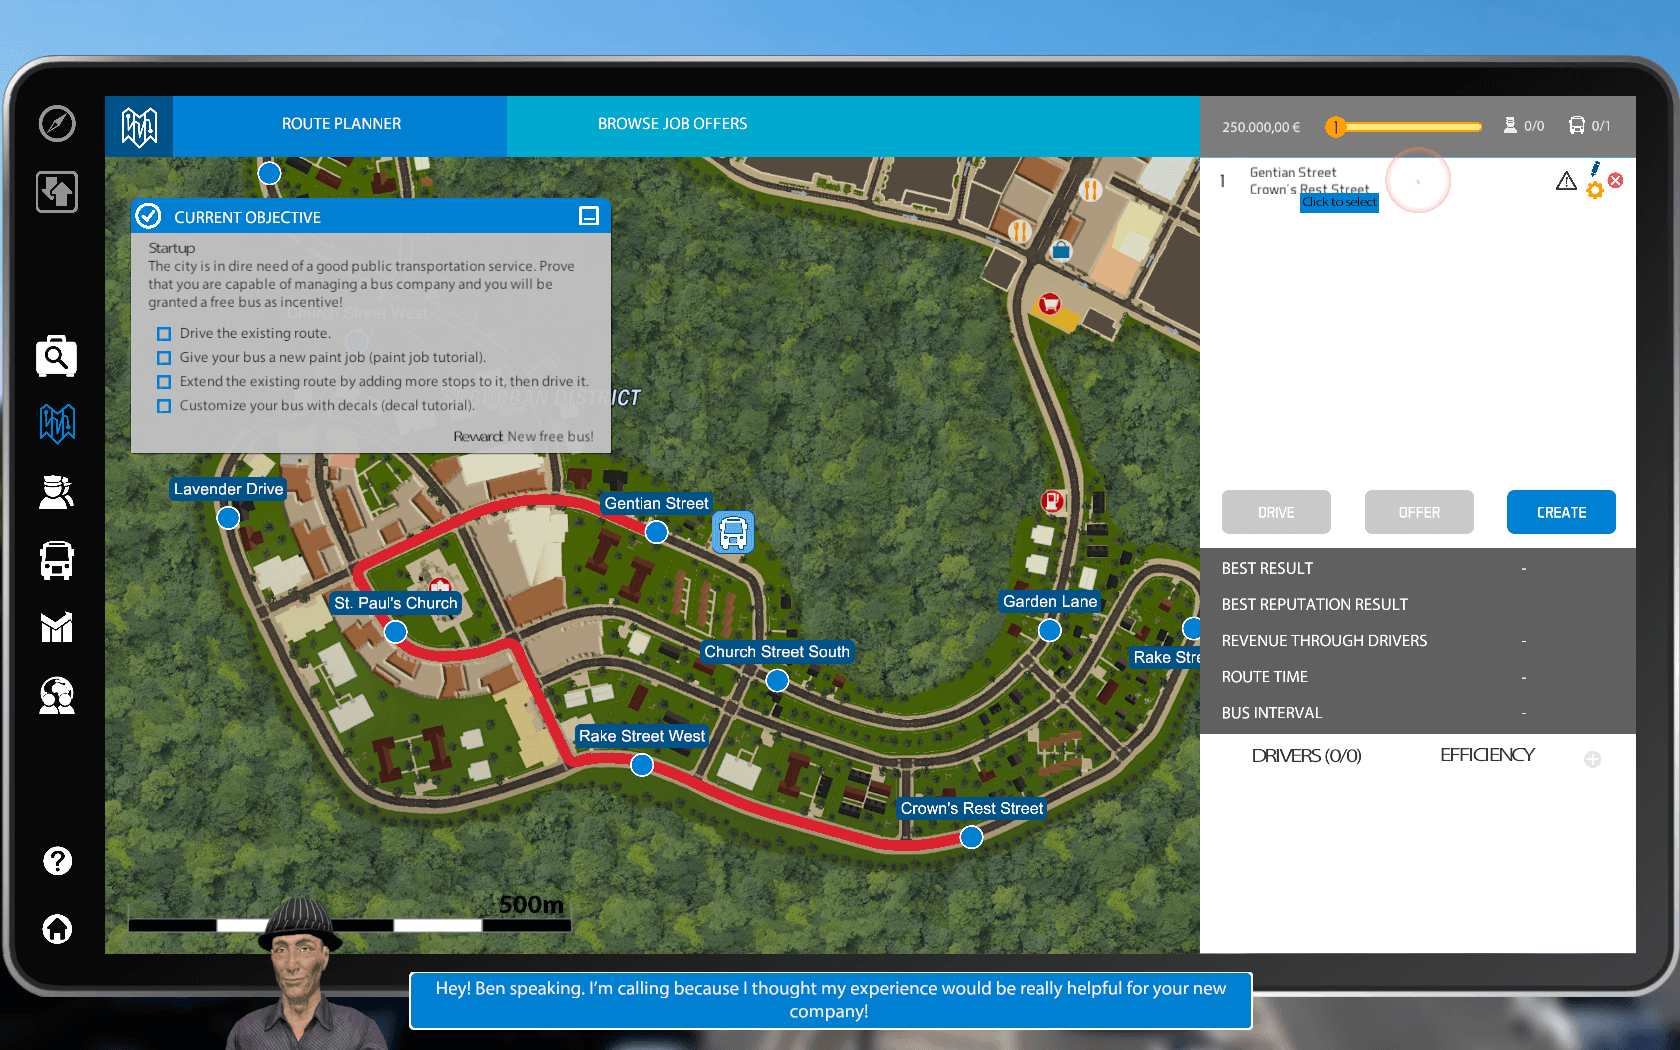Minimize the Current Objective panel

(589, 216)
